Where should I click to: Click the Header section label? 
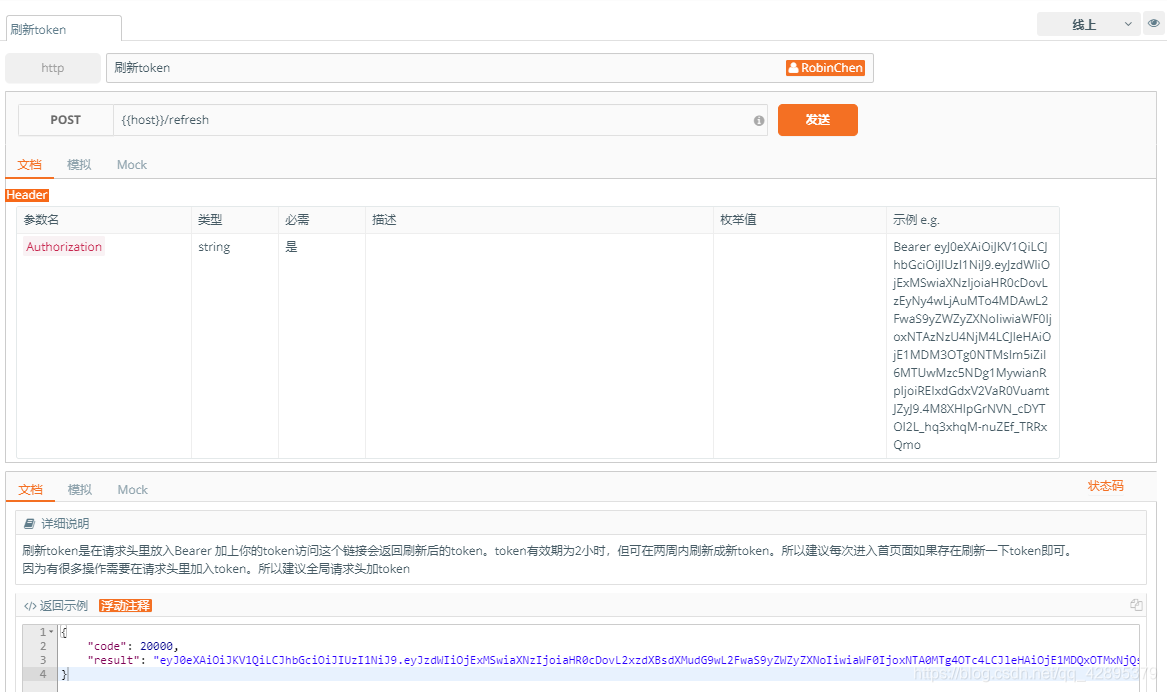26,195
